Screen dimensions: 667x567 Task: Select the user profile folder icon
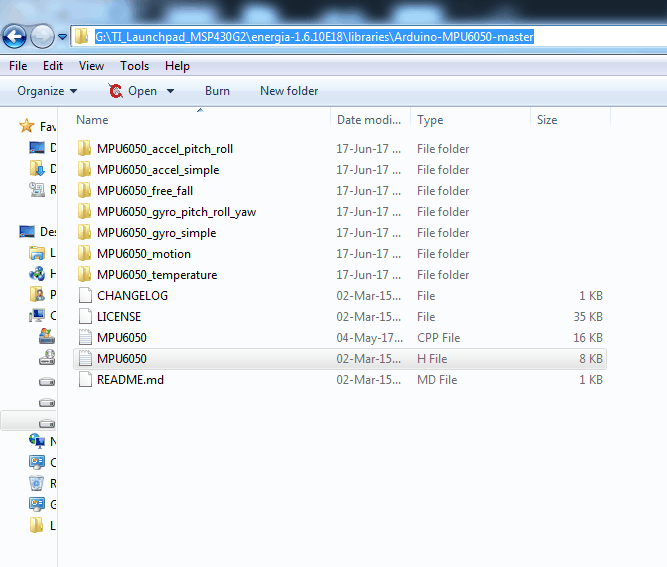pyautogui.click(x=37, y=294)
